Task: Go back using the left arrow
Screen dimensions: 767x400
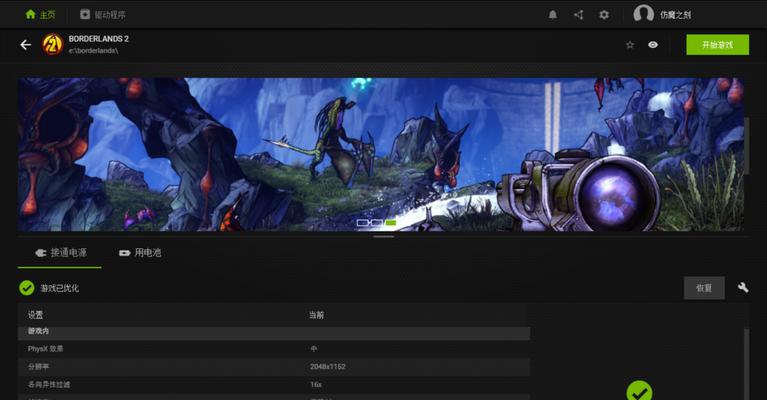Action: coord(25,45)
